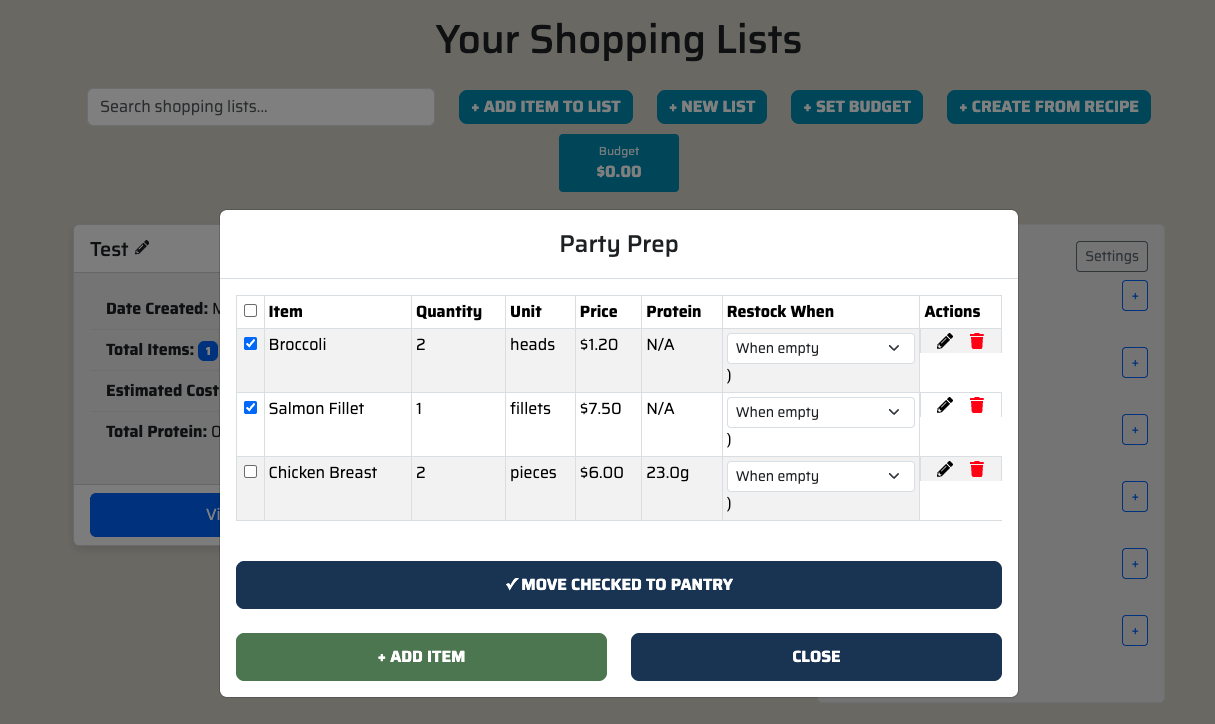Viewport: 1215px width, 724px height.
Task: Toggle the select-all checkbox in the table header
Action: 250,310
